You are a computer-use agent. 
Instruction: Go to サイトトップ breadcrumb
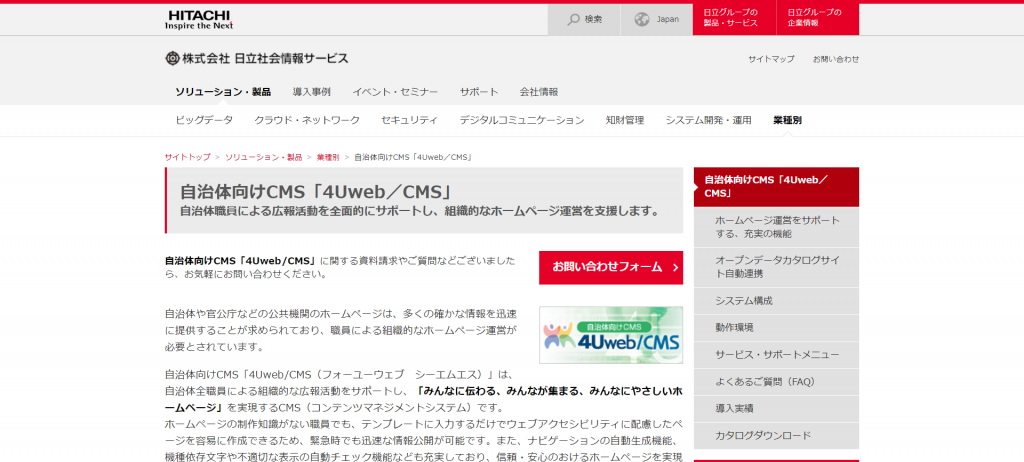187,157
